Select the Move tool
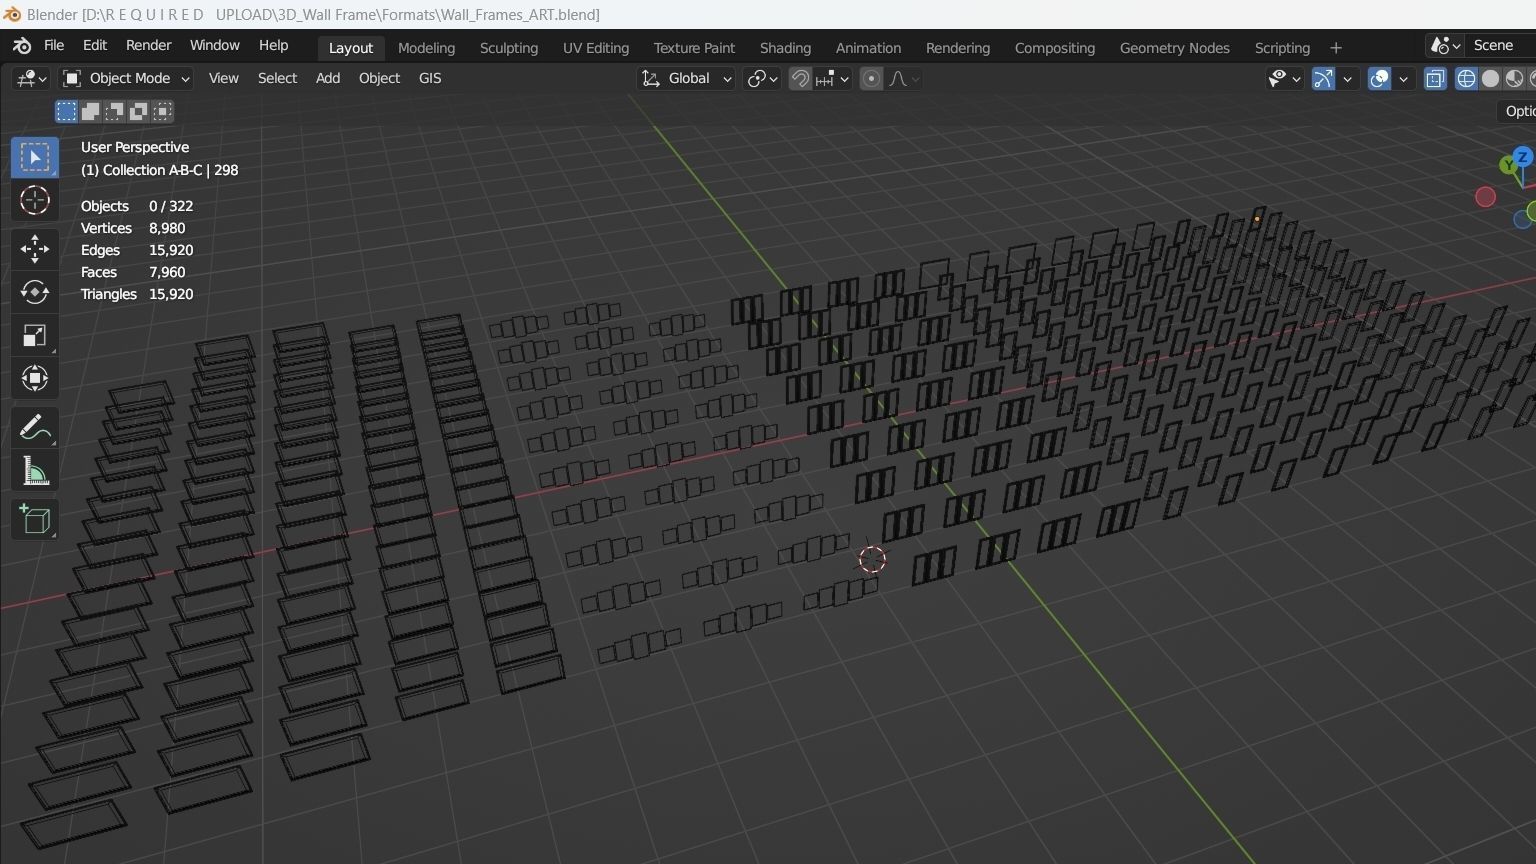Image resolution: width=1536 pixels, height=864 pixels. click(x=35, y=249)
